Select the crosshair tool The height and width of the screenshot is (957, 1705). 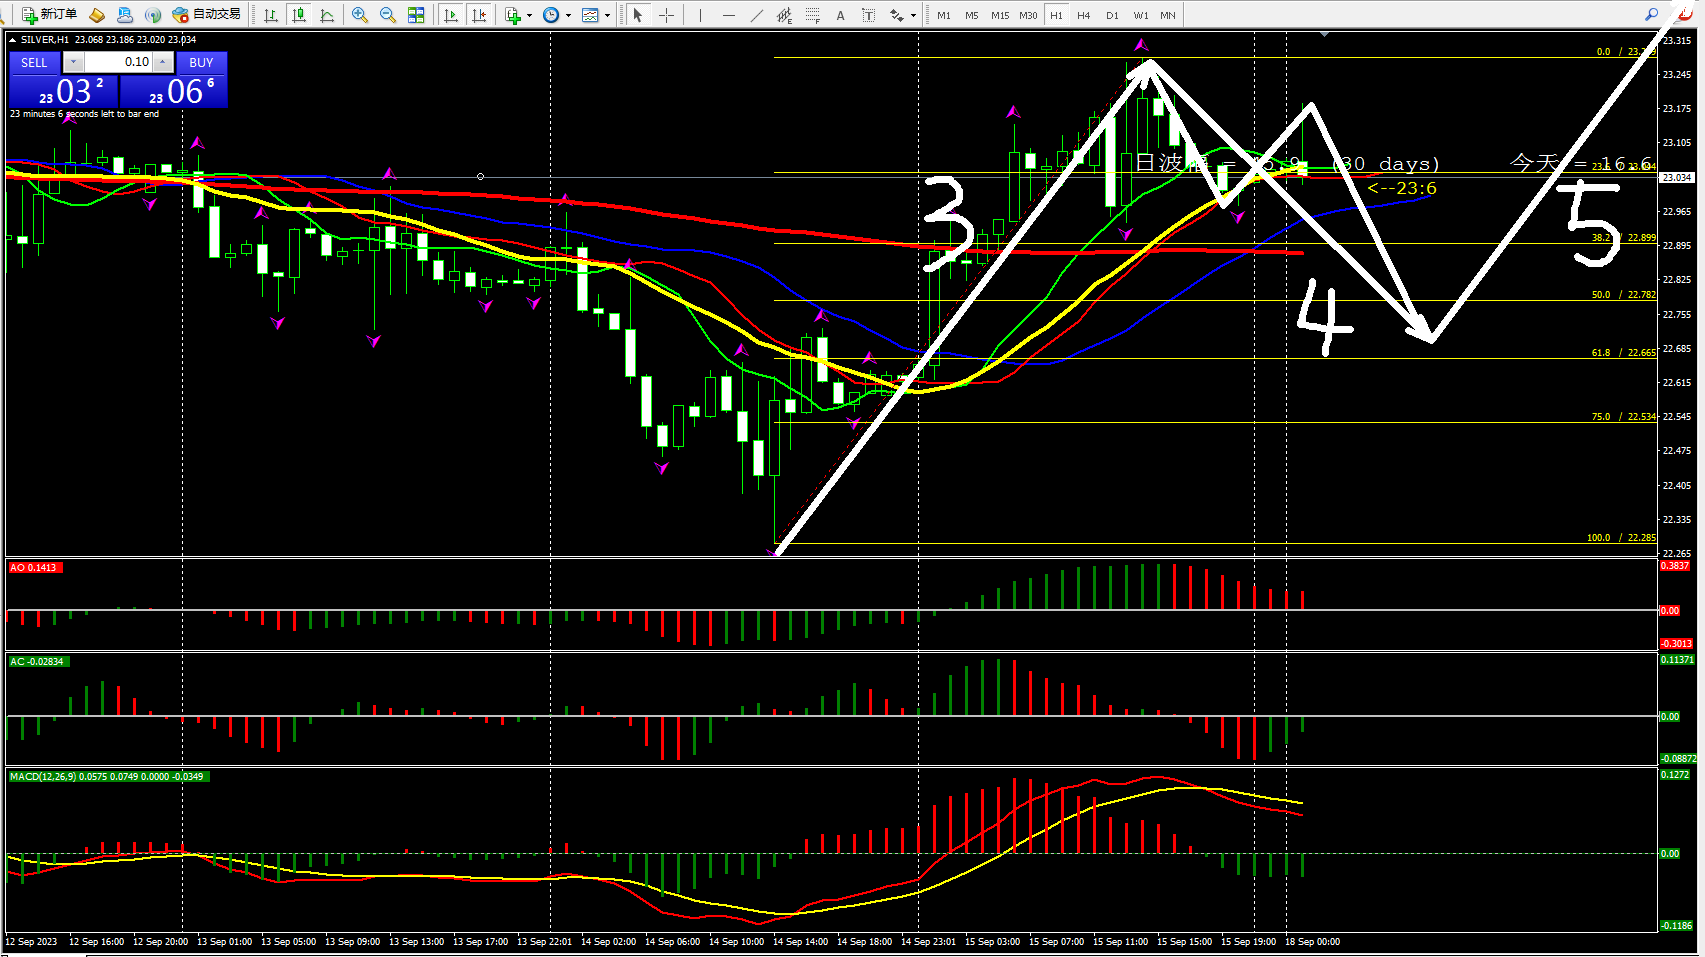(666, 15)
